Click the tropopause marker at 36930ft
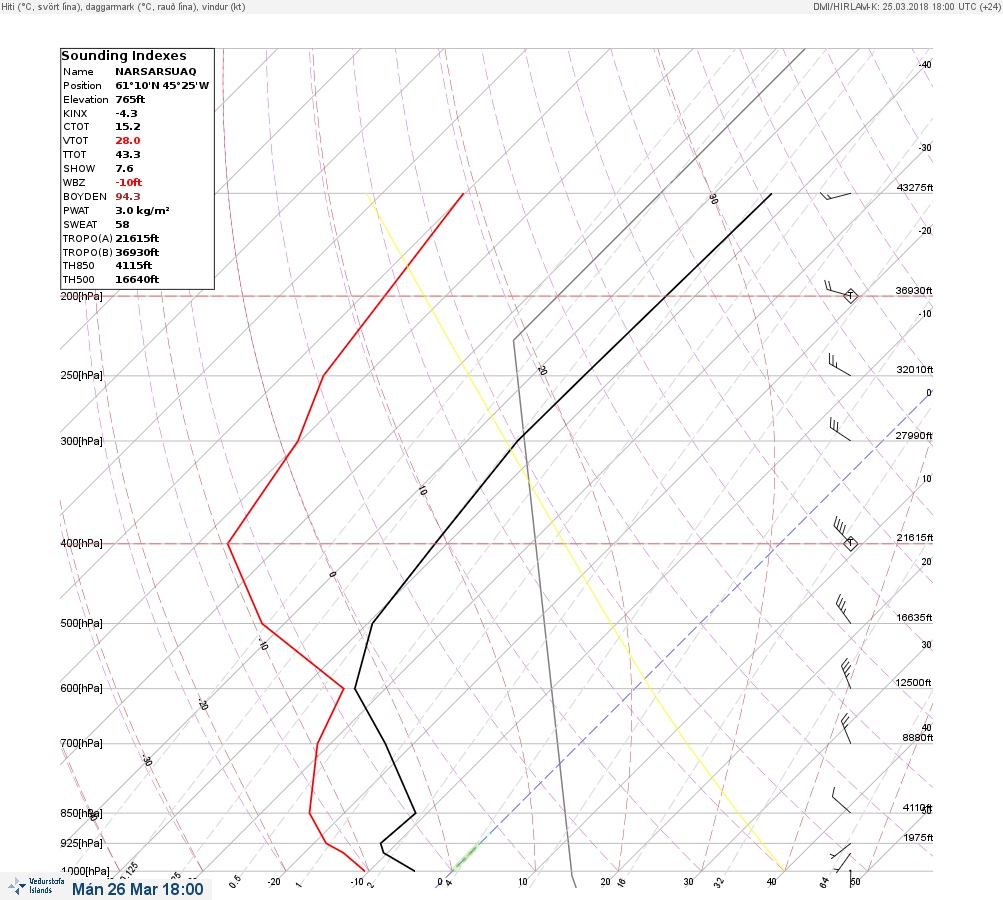The image size is (1003, 900). [850, 296]
